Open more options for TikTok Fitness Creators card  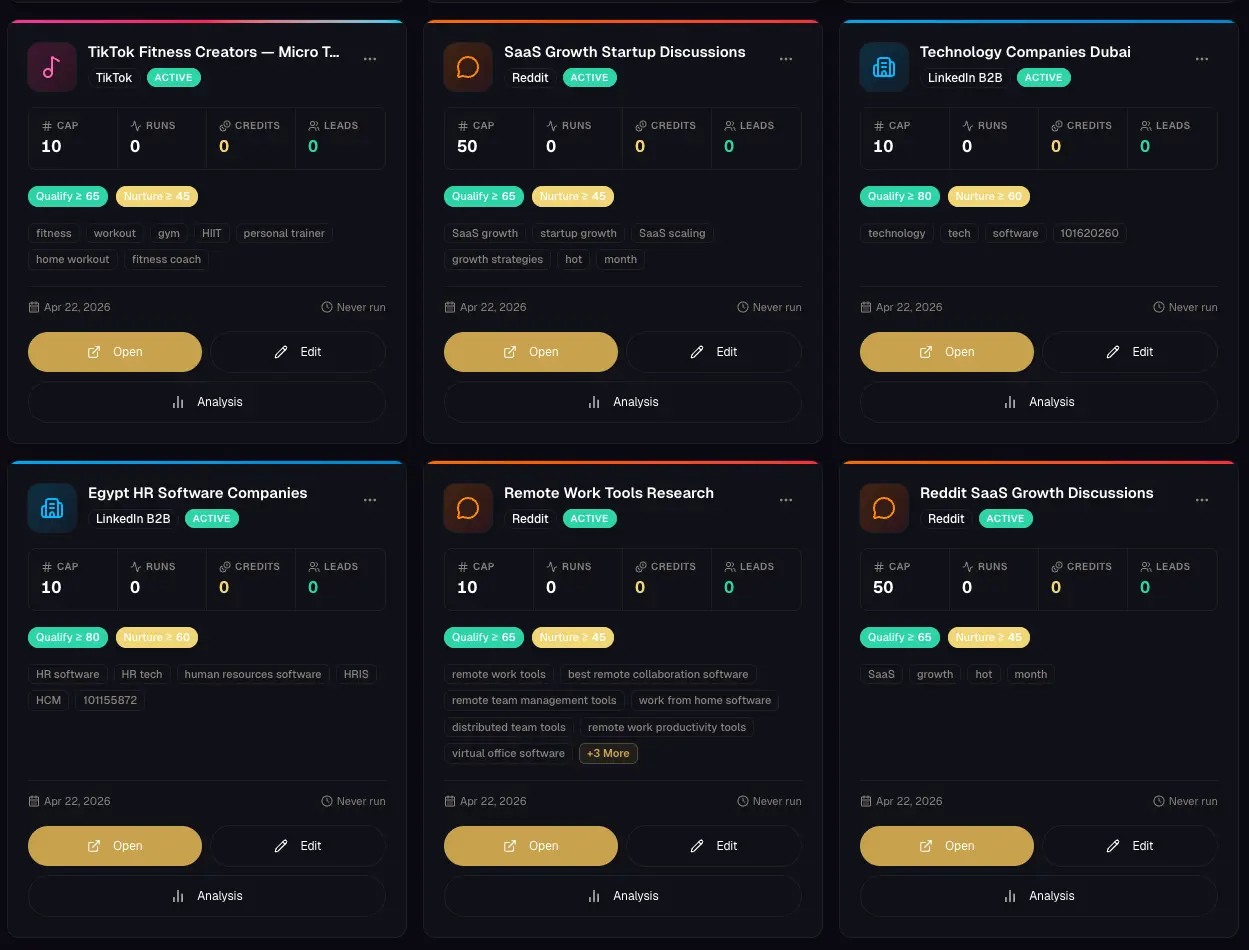370,59
